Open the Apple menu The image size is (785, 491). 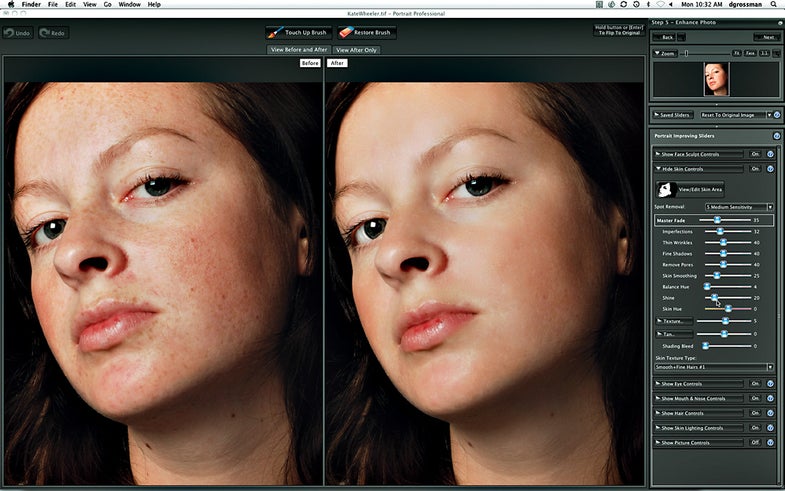[11, 4]
